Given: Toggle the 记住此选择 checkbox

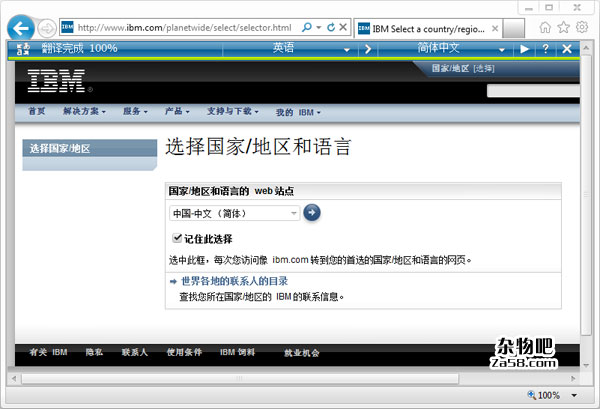Looking at the screenshot, I should 177,238.
